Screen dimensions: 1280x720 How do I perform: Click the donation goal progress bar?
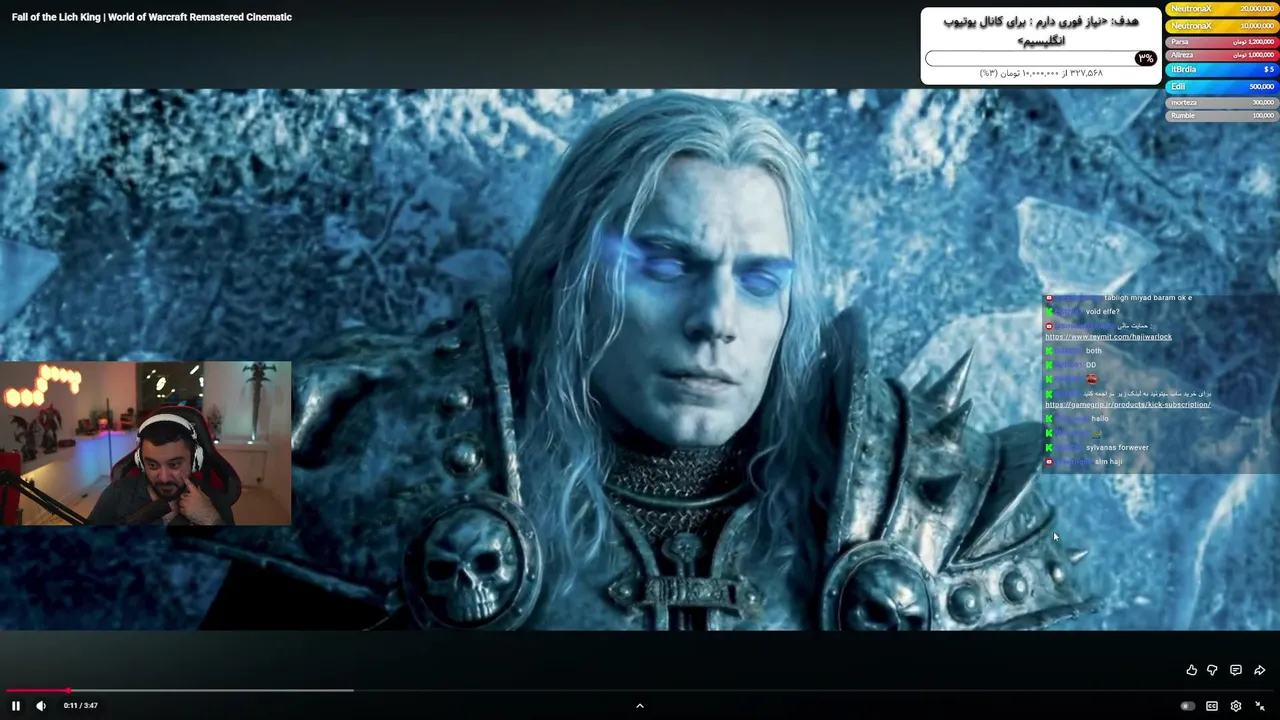coord(1041,59)
